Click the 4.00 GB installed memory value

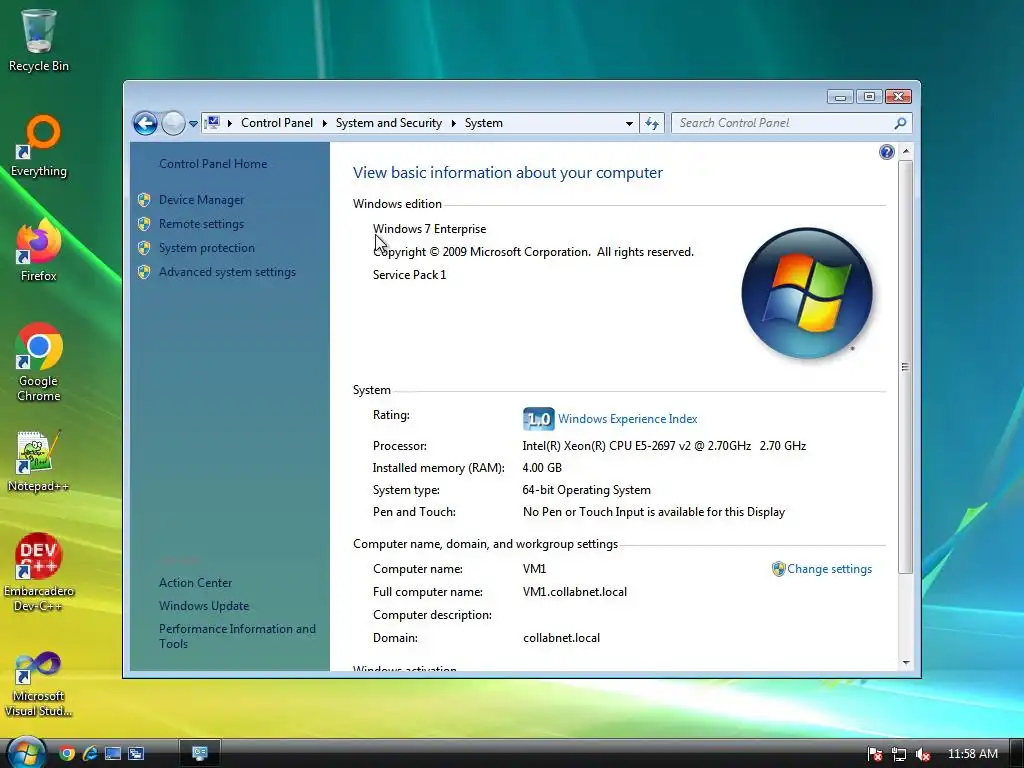(x=542, y=468)
